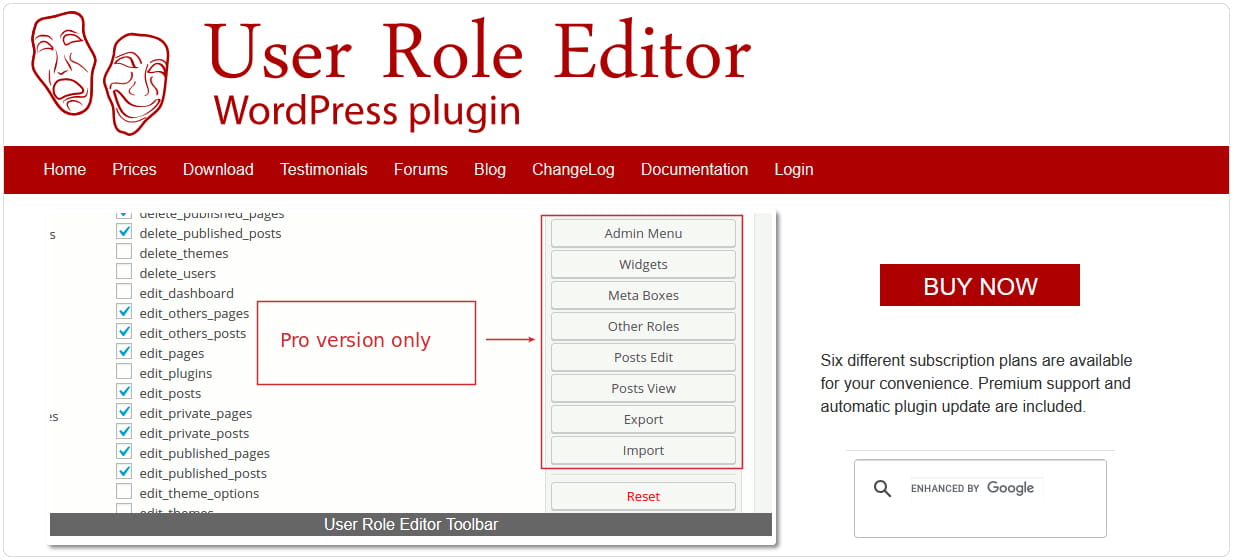Enable the delete_users checkbox
1234x560 pixels.
(x=124, y=272)
